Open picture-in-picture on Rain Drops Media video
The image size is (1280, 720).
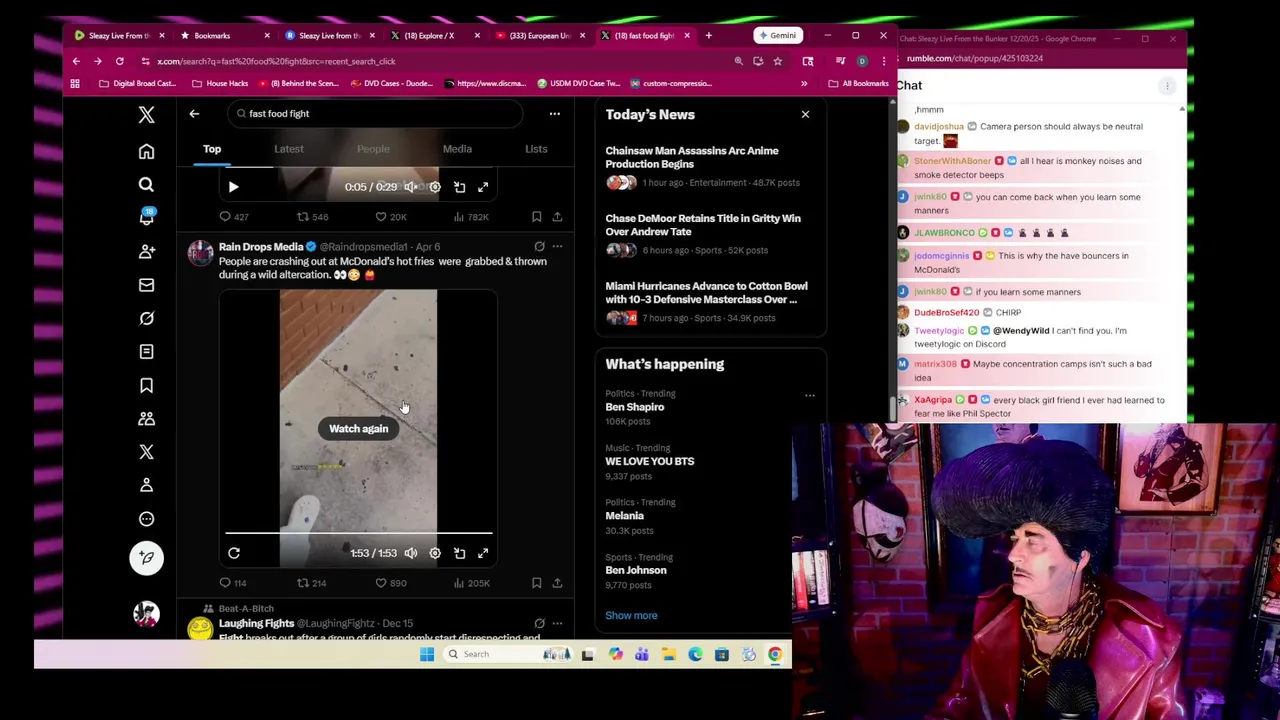point(459,553)
